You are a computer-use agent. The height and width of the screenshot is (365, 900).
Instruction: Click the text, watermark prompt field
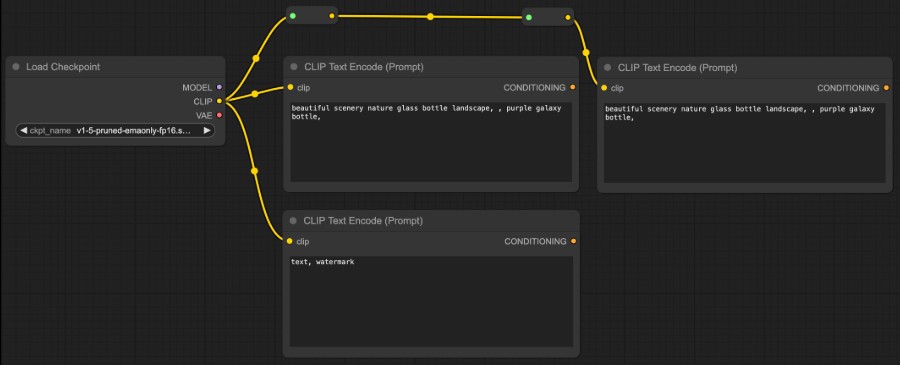click(431, 301)
